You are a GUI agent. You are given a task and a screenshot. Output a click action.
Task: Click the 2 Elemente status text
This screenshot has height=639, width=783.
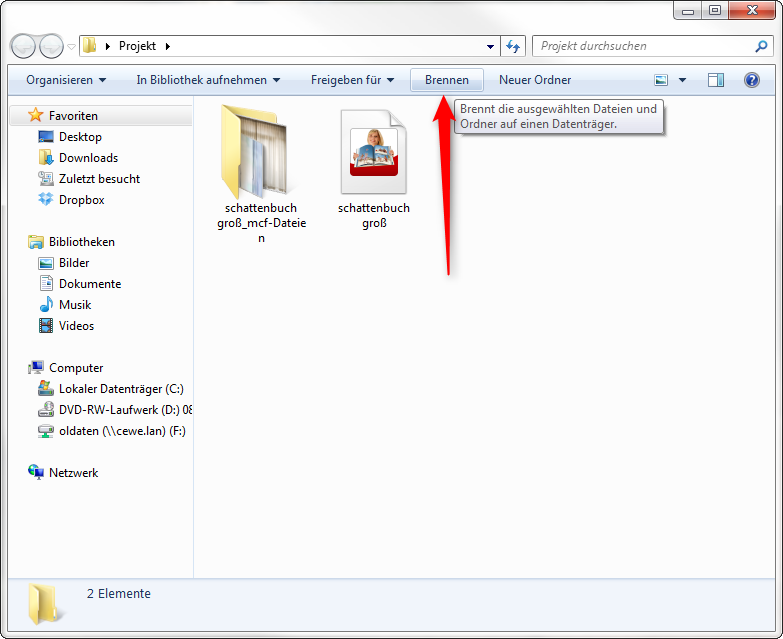point(118,594)
